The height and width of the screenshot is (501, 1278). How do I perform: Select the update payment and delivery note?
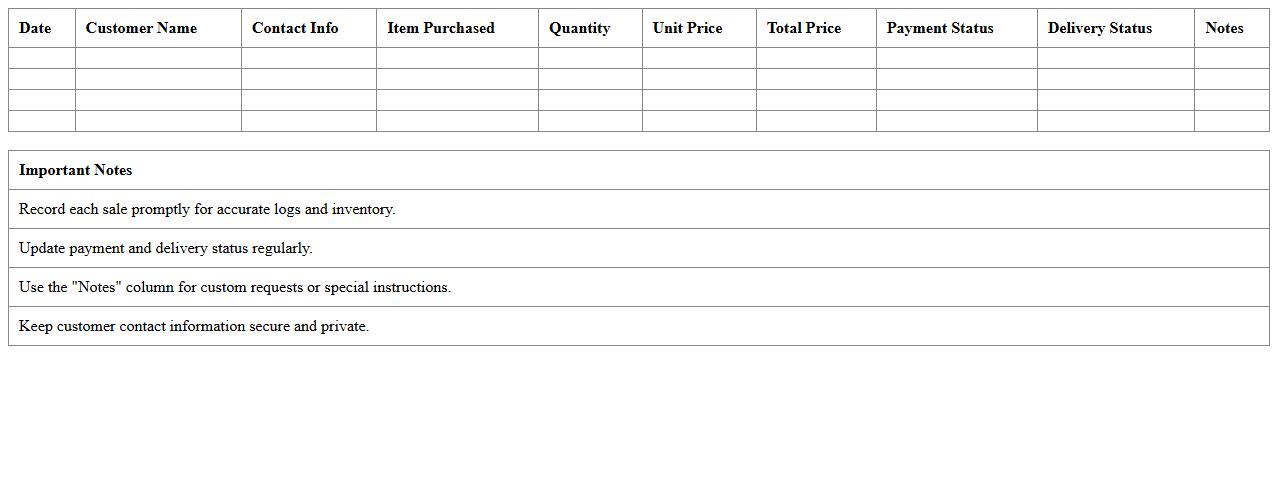coord(166,248)
